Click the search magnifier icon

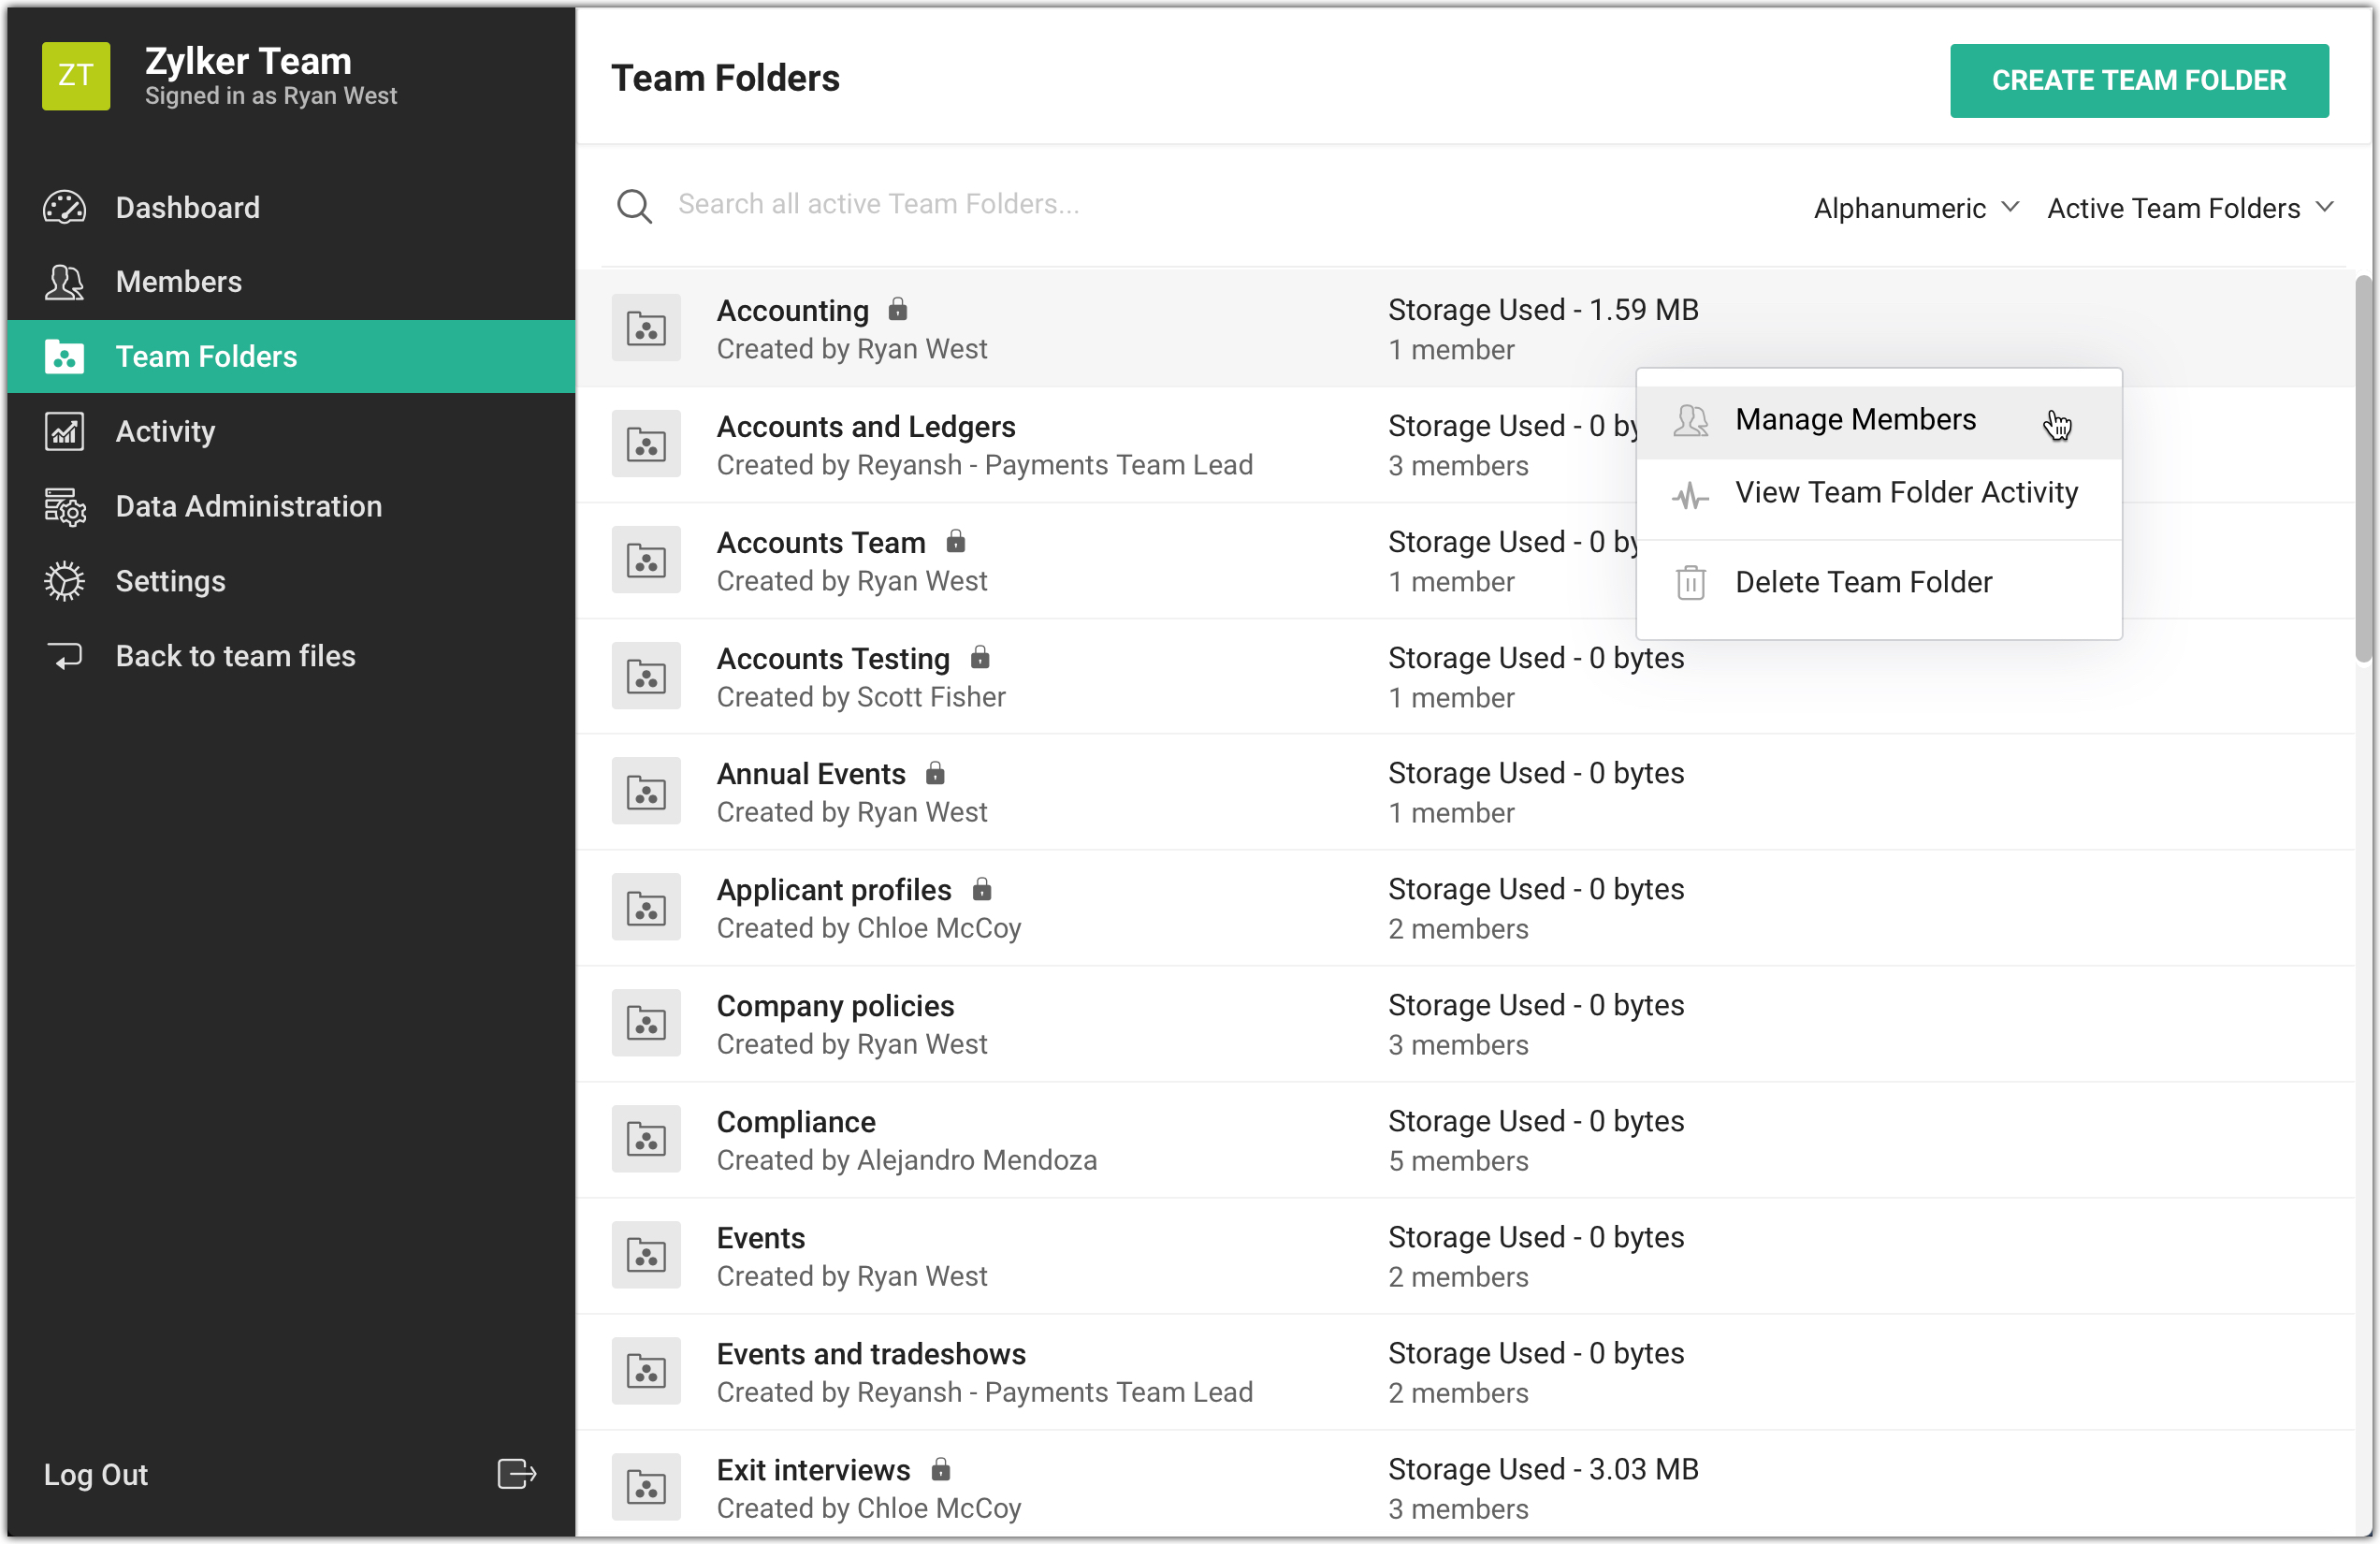634,206
